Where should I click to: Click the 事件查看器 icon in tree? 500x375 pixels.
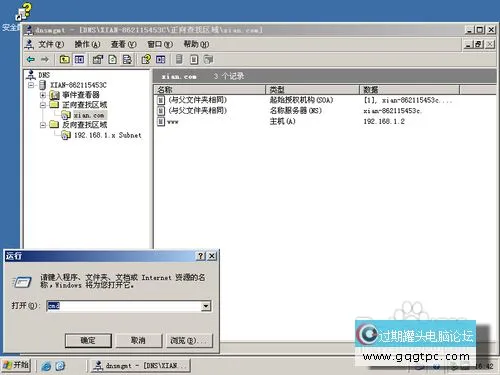coord(54,95)
